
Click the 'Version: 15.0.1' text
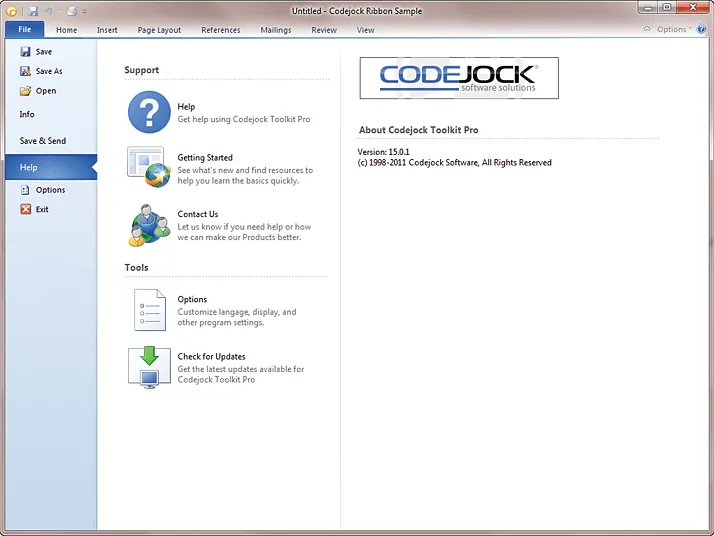(383, 152)
